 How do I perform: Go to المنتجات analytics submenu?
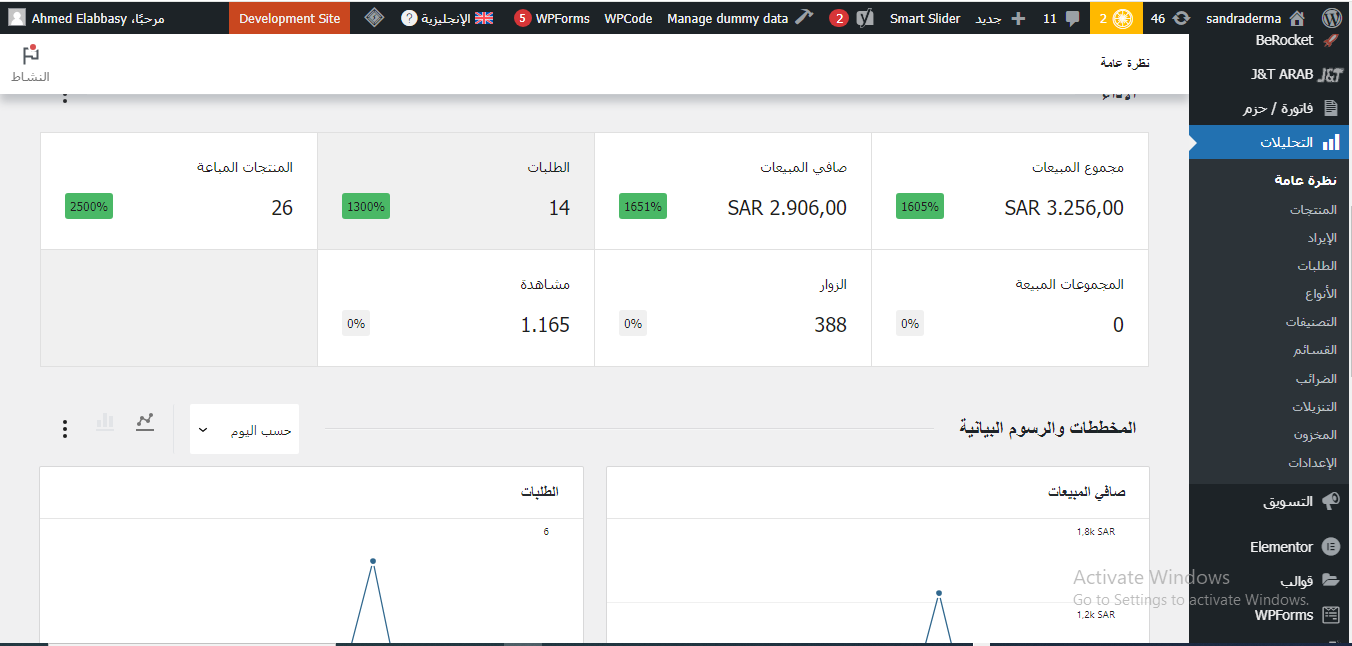(1313, 210)
